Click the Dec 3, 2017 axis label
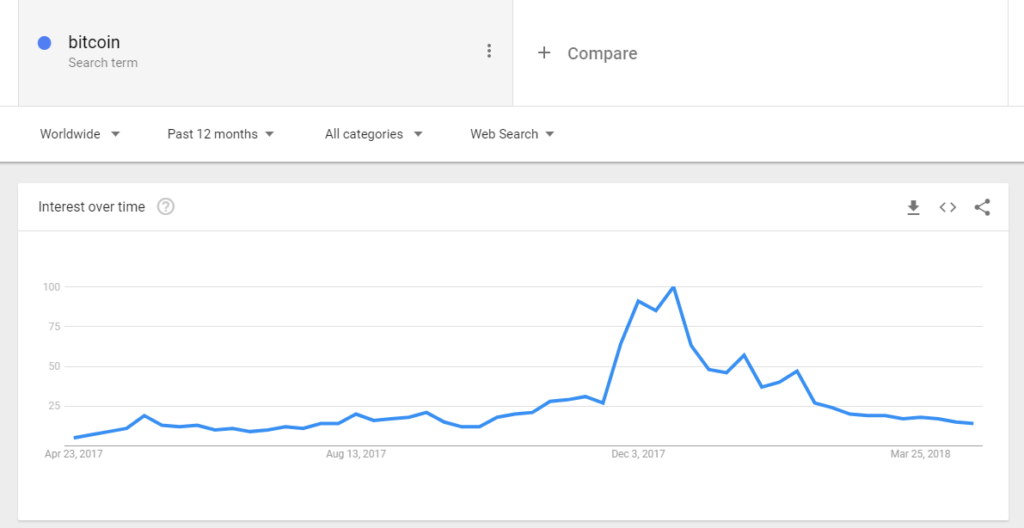 638,454
